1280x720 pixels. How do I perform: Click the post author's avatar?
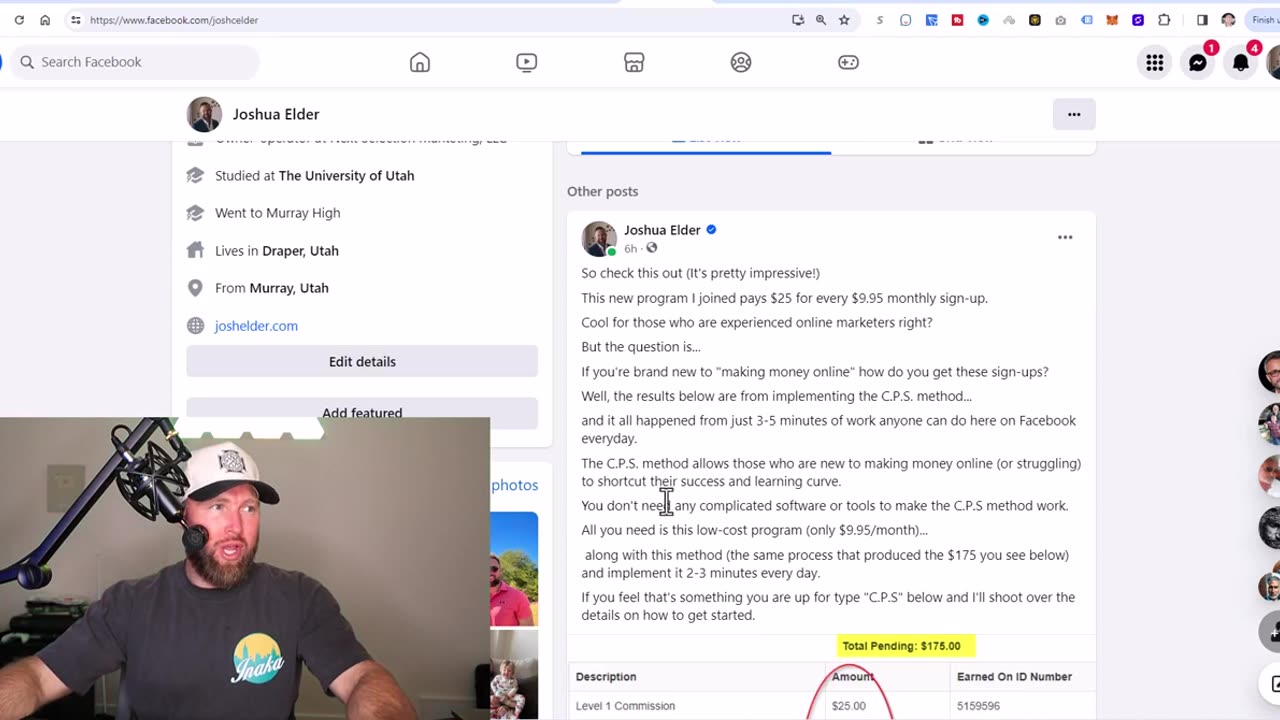(x=599, y=239)
